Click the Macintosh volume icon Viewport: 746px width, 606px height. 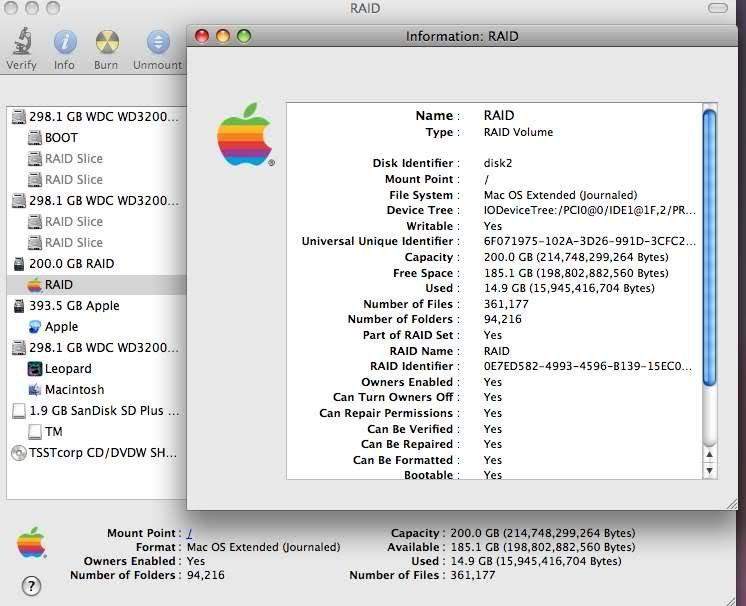(35, 390)
